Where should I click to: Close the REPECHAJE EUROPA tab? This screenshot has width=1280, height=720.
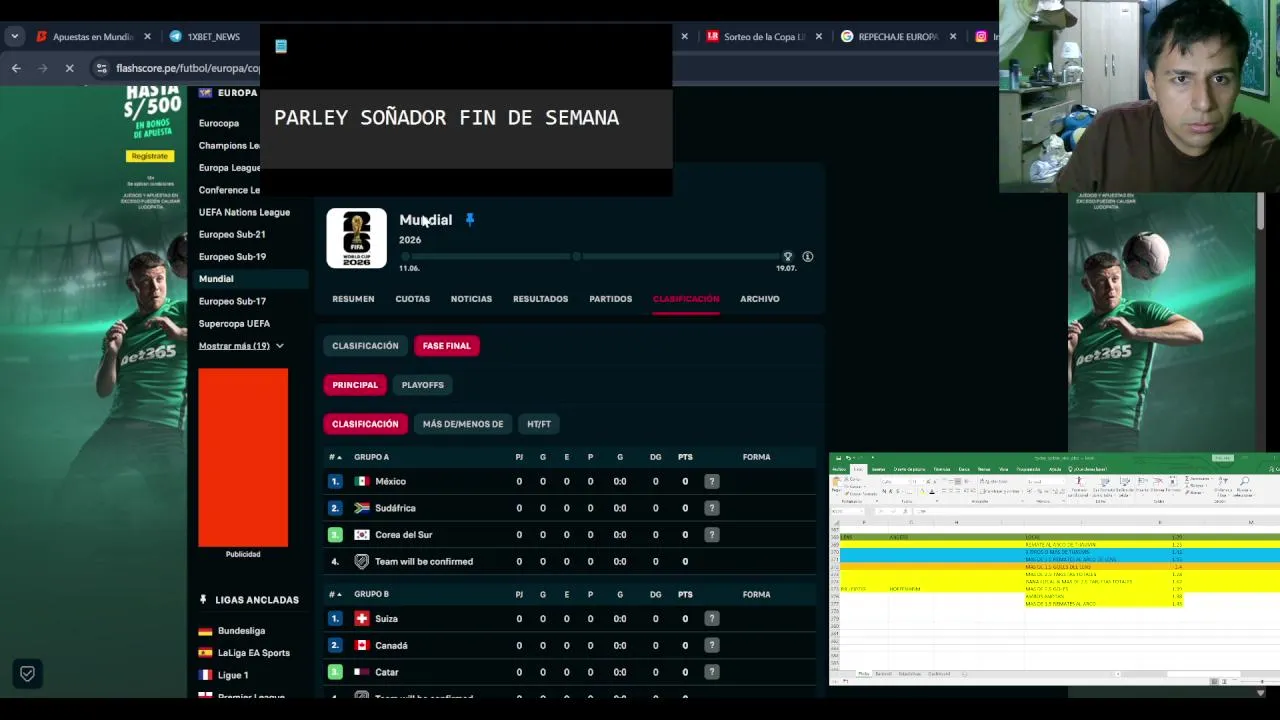(x=952, y=37)
